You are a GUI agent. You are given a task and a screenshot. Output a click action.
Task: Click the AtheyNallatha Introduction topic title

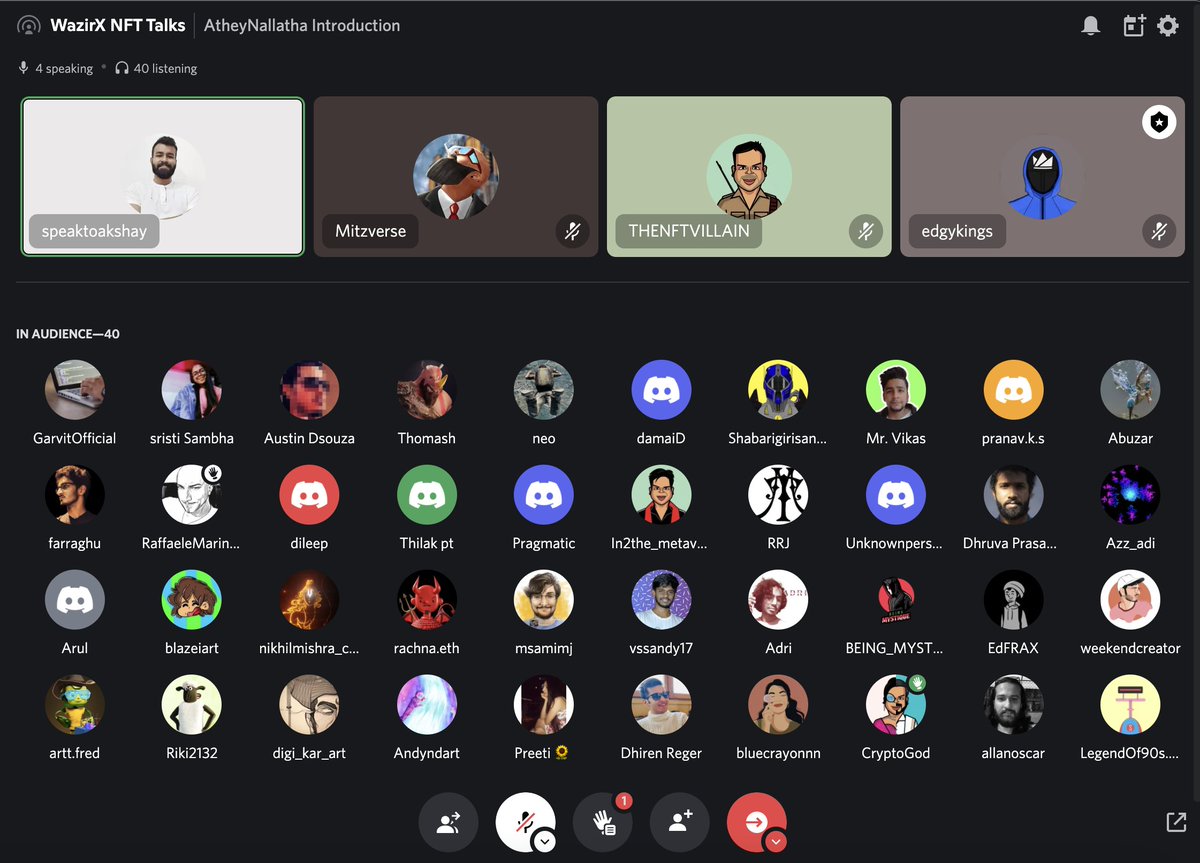302,26
